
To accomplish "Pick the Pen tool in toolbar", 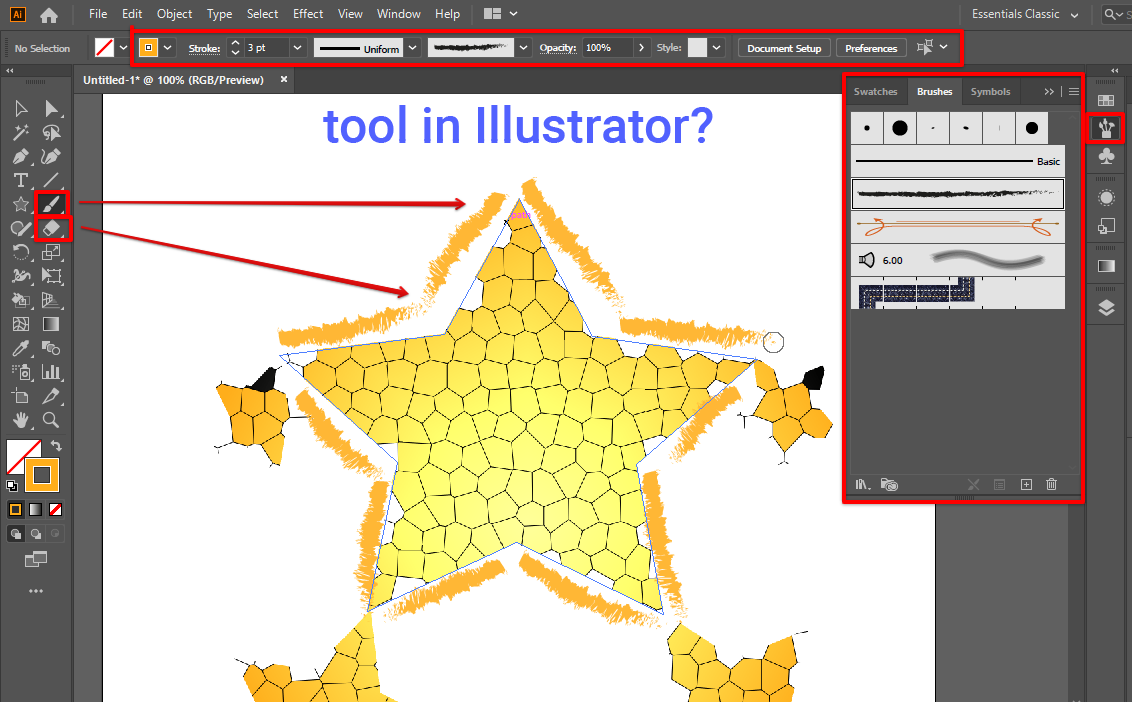I will (20, 156).
